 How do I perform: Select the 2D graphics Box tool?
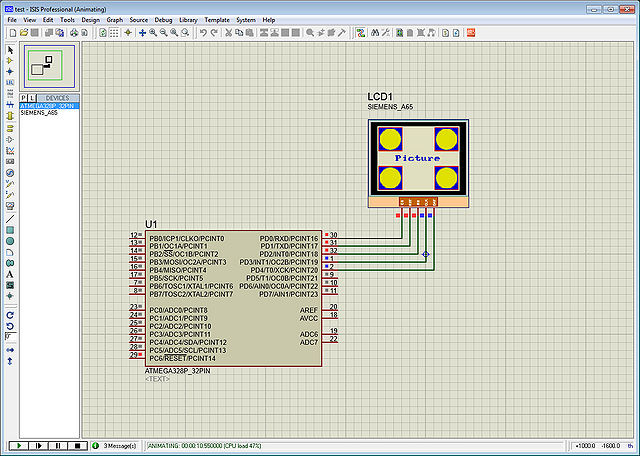click(x=10, y=230)
